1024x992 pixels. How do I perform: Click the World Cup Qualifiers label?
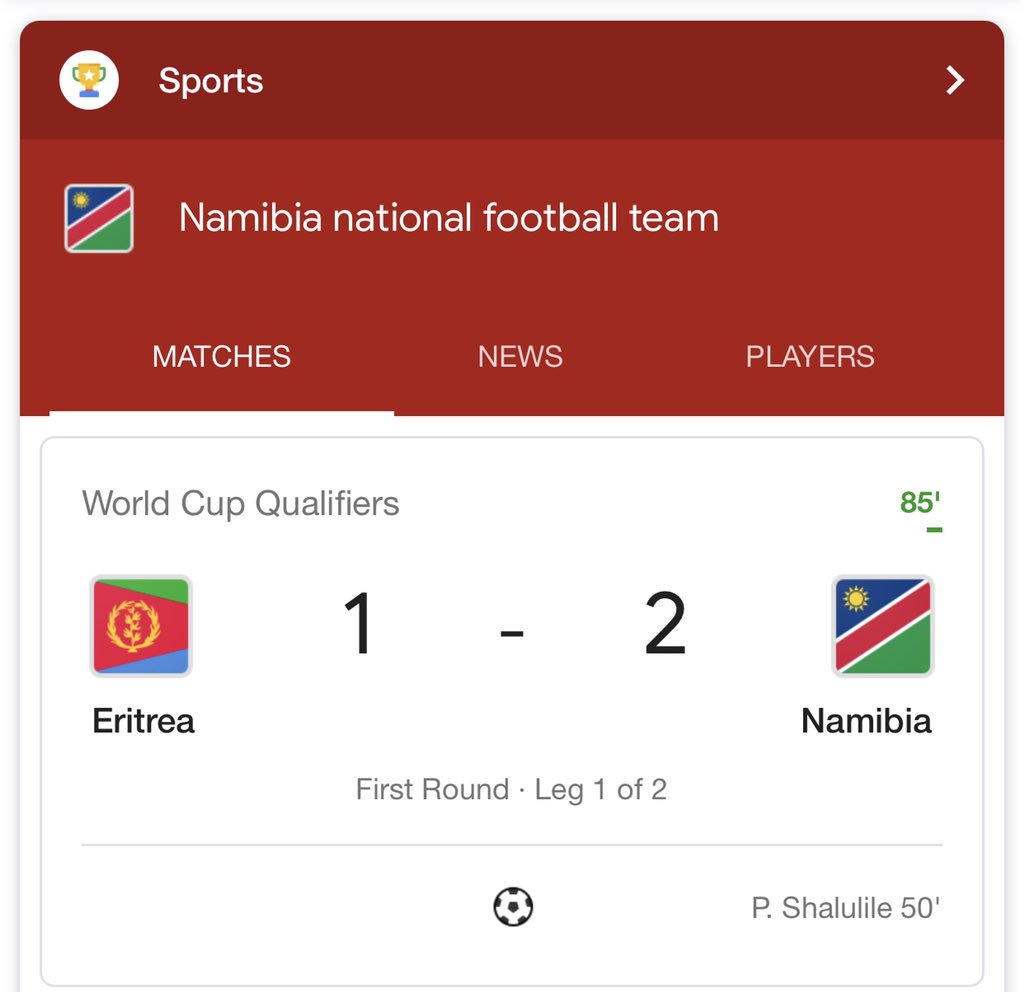click(240, 504)
